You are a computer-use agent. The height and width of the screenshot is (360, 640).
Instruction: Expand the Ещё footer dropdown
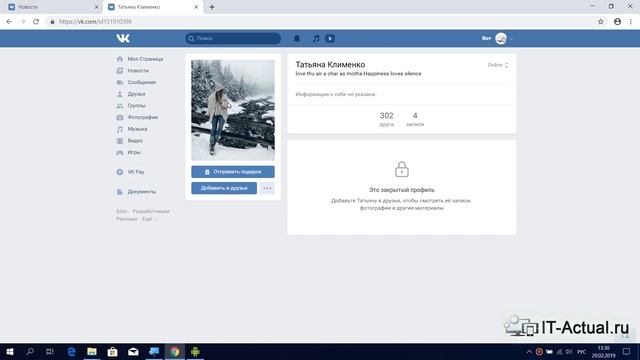point(149,219)
